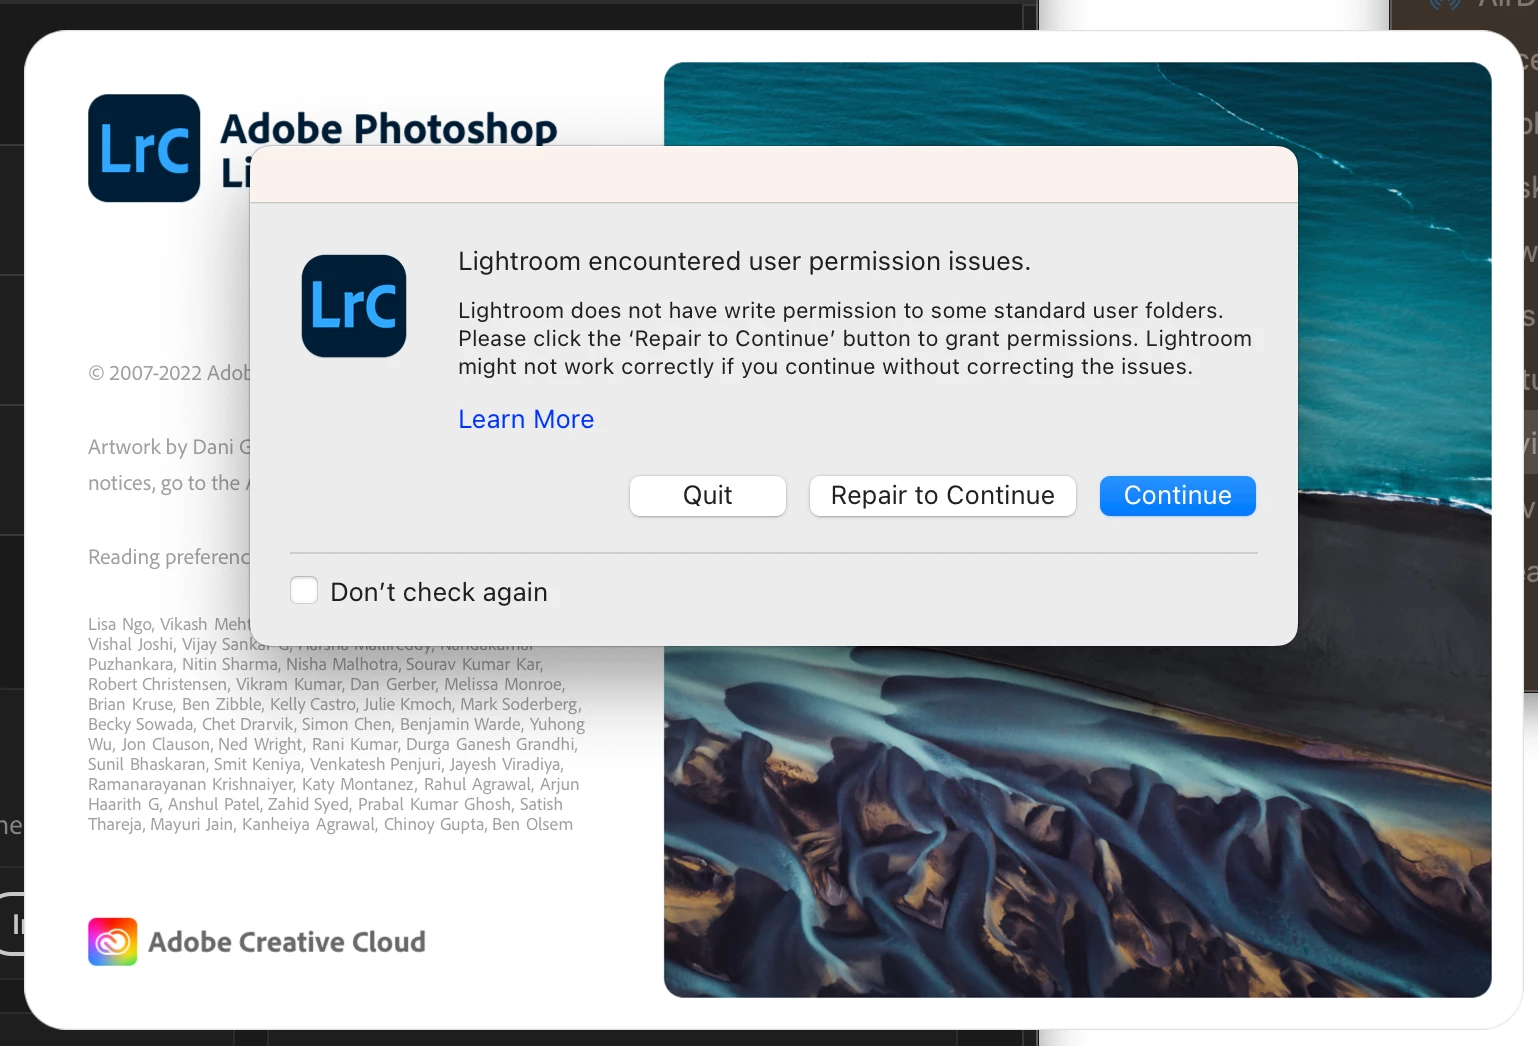Click the blue Continue button

tap(1177, 496)
